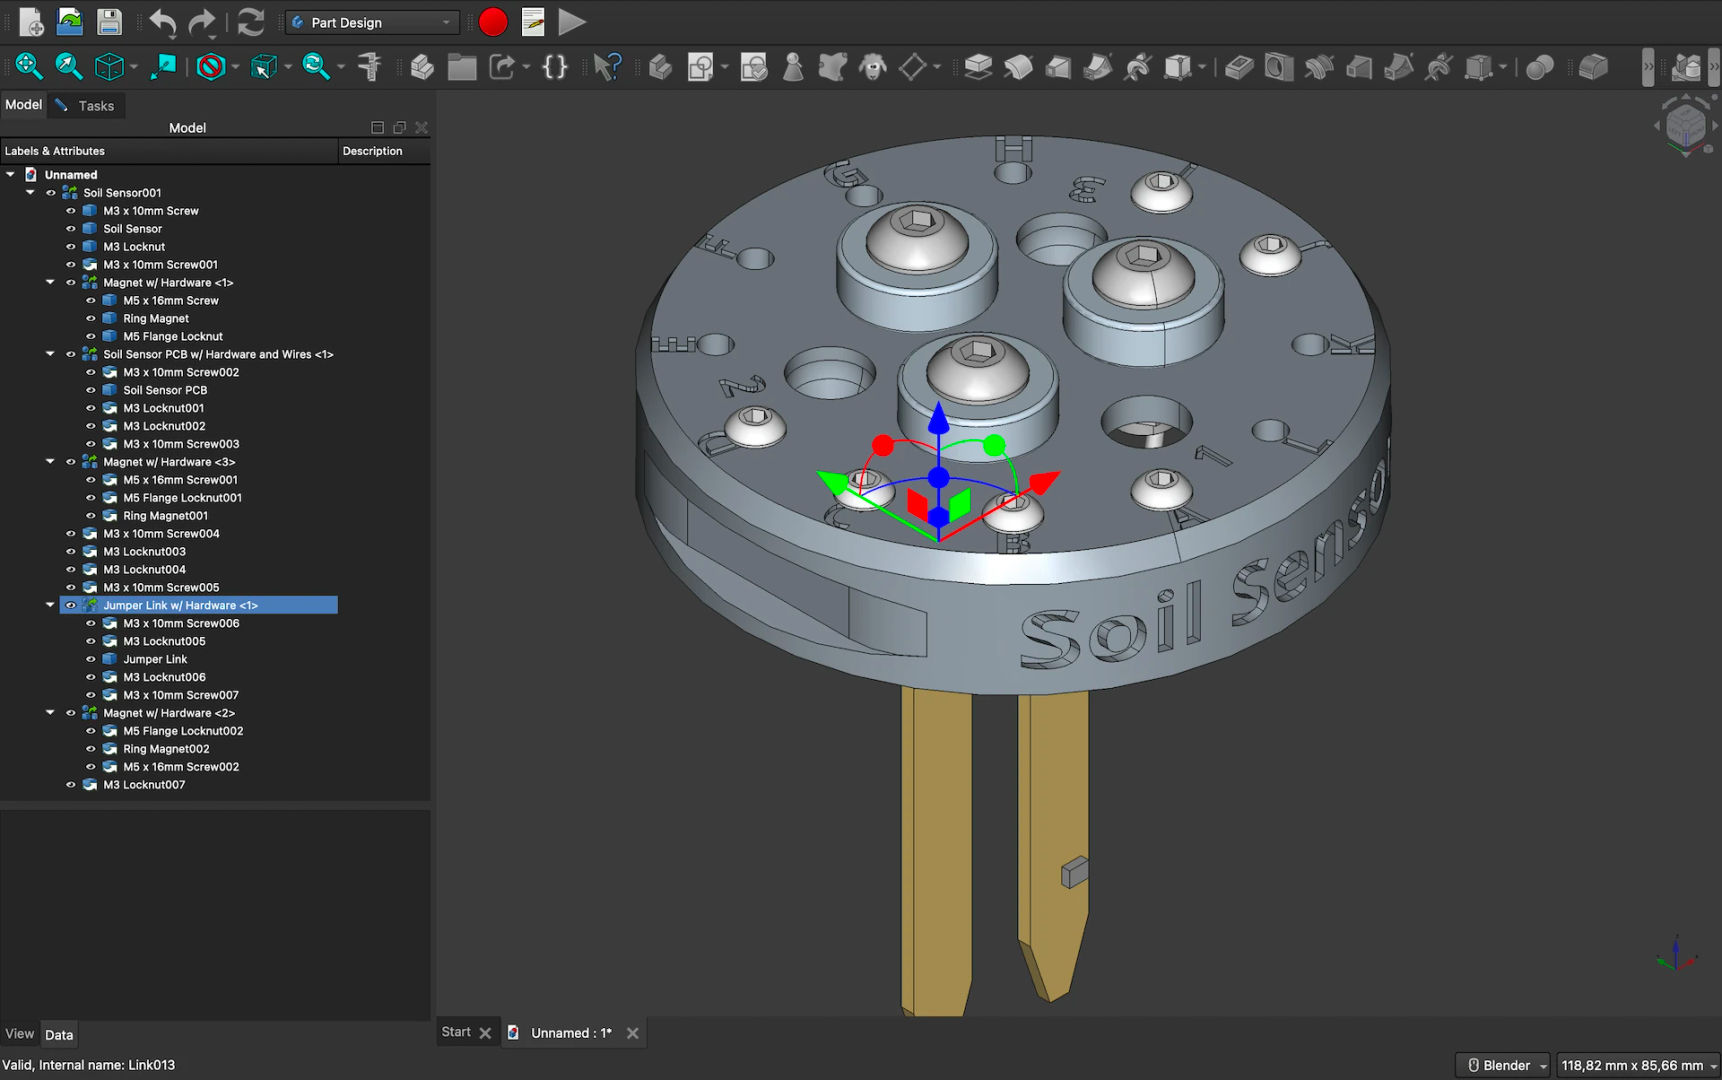Collapse the Magnet w/ Hardware <1> group
The width and height of the screenshot is (1722, 1080).
click(49, 282)
